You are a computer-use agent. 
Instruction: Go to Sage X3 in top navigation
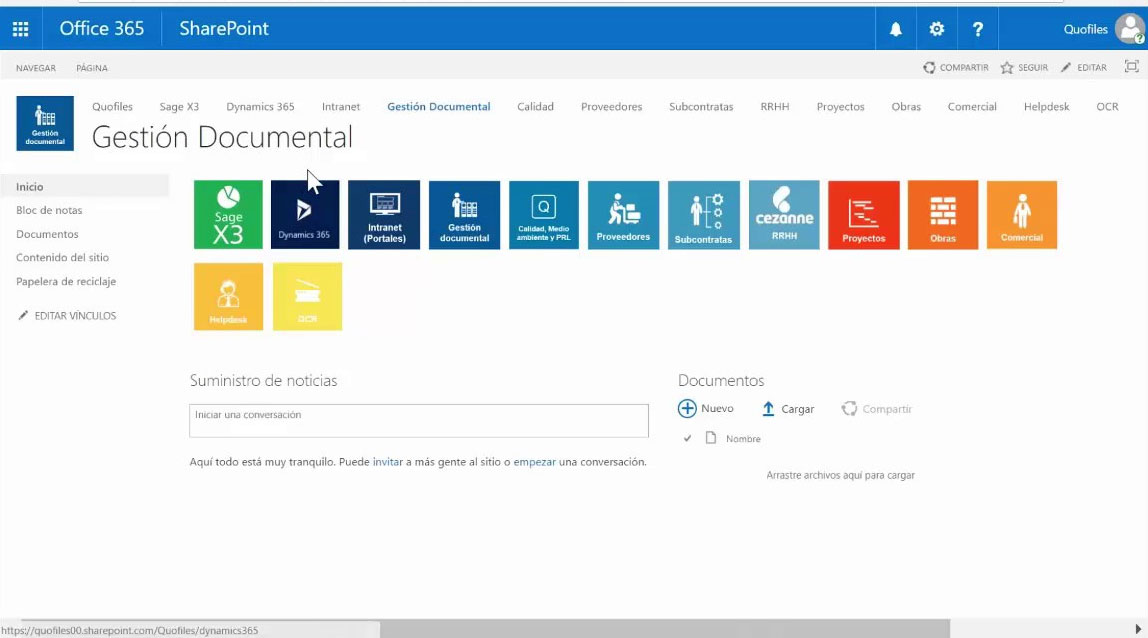(x=179, y=106)
